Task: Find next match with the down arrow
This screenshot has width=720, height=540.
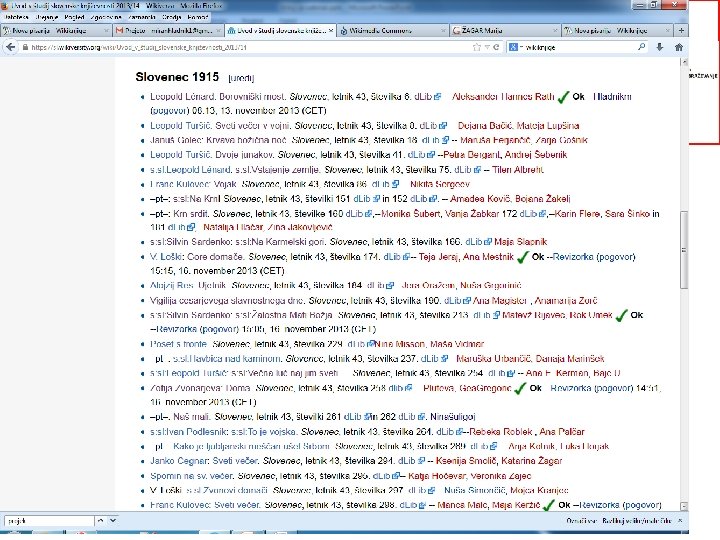Action: [x=112, y=521]
